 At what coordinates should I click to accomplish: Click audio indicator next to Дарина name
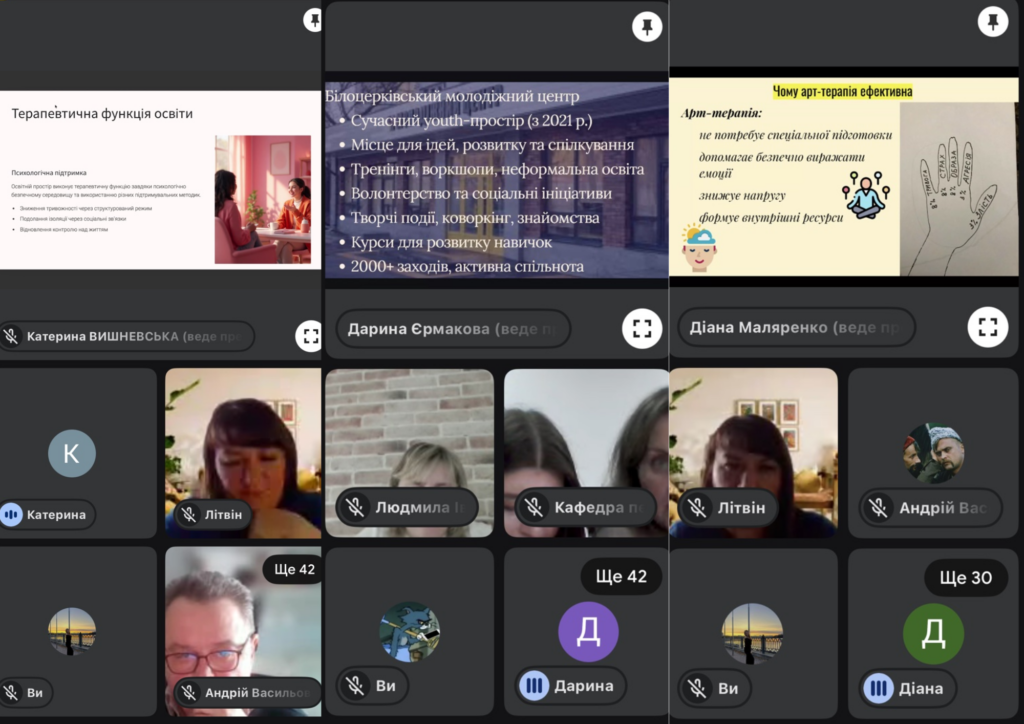[x=534, y=686]
